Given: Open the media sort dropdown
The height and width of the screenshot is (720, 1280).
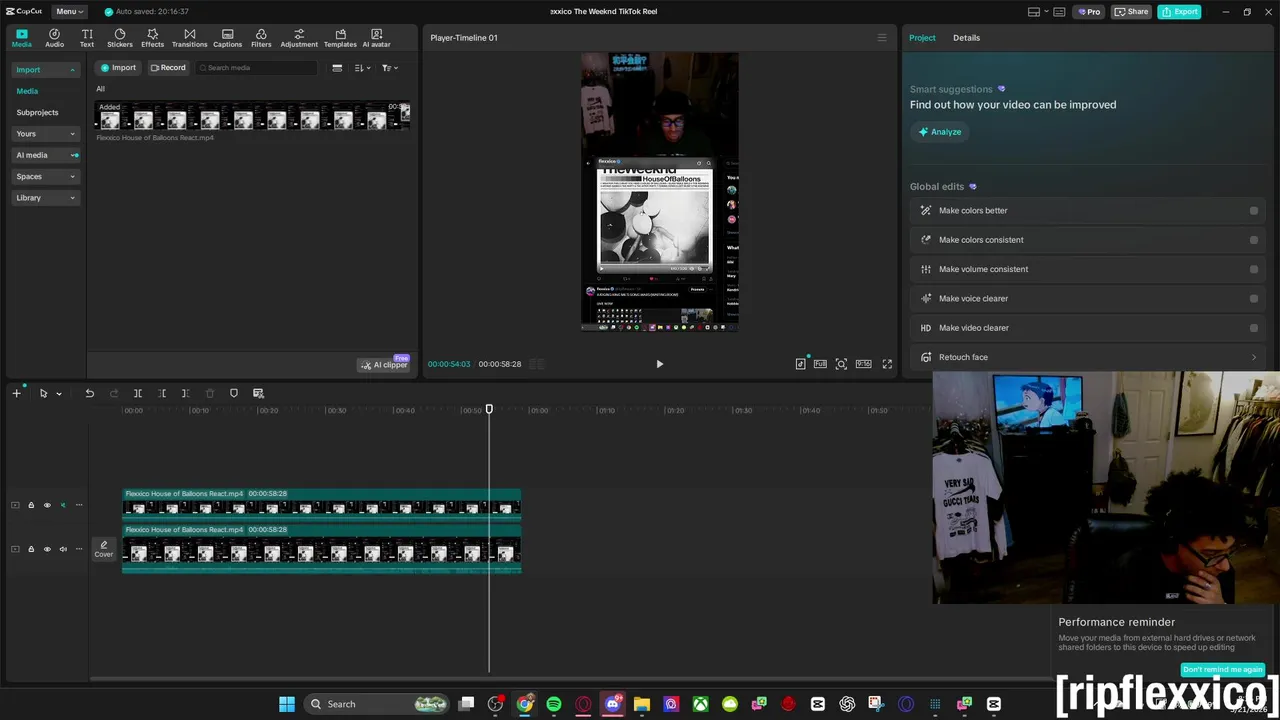Looking at the screenshot, I should [363, 68].
